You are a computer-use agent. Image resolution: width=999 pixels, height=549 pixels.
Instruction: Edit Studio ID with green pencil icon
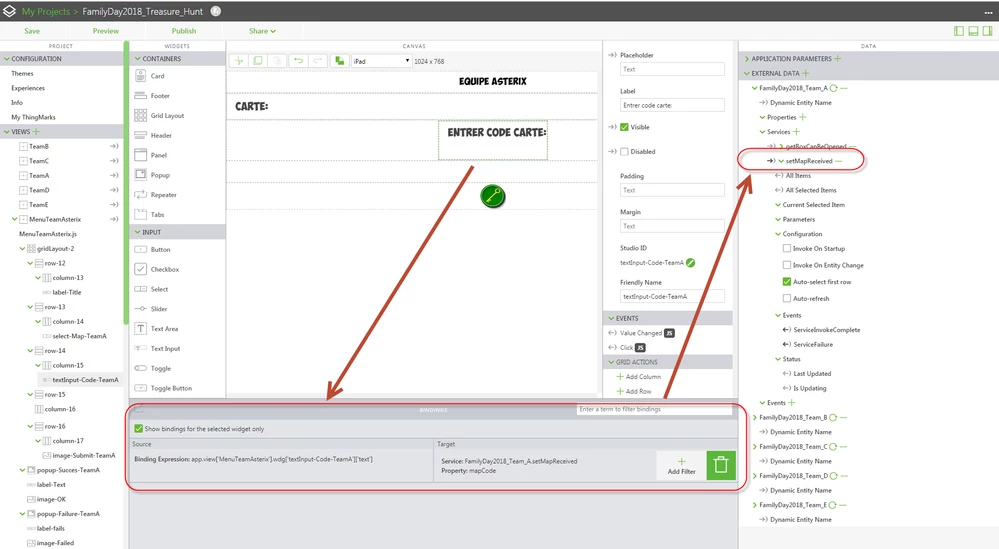tap(691, 262)
